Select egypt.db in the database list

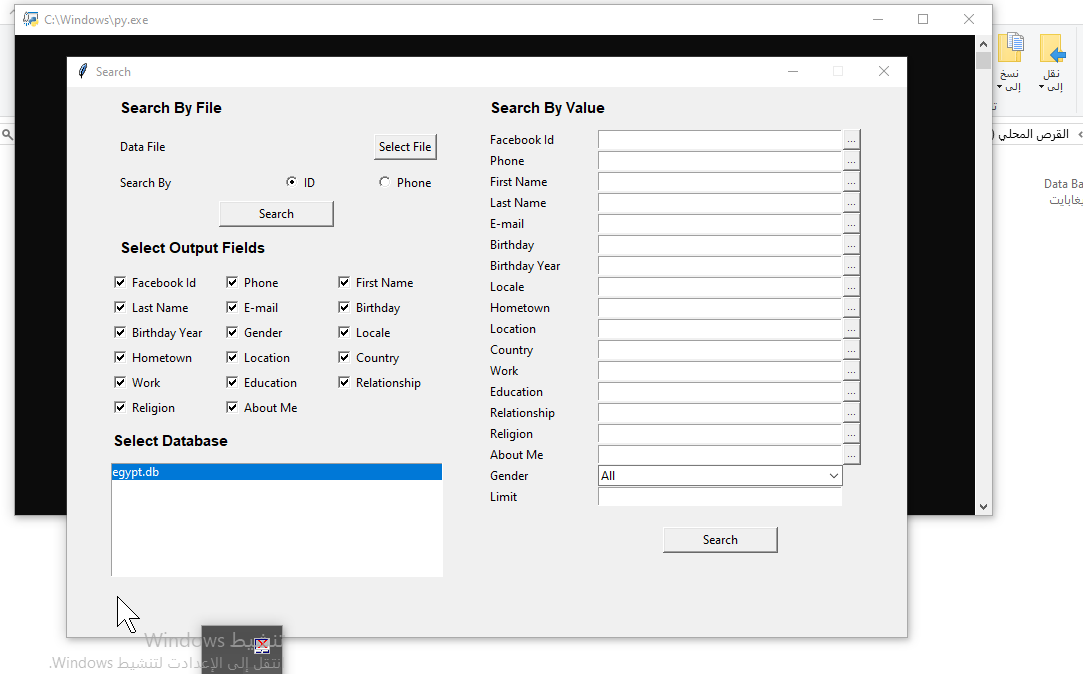click(276, 472)
